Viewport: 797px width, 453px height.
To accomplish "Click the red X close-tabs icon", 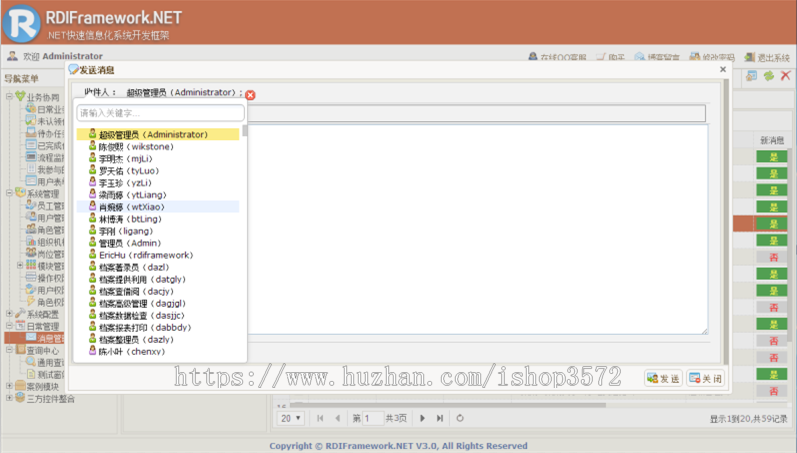I will (x=785, y=76).
